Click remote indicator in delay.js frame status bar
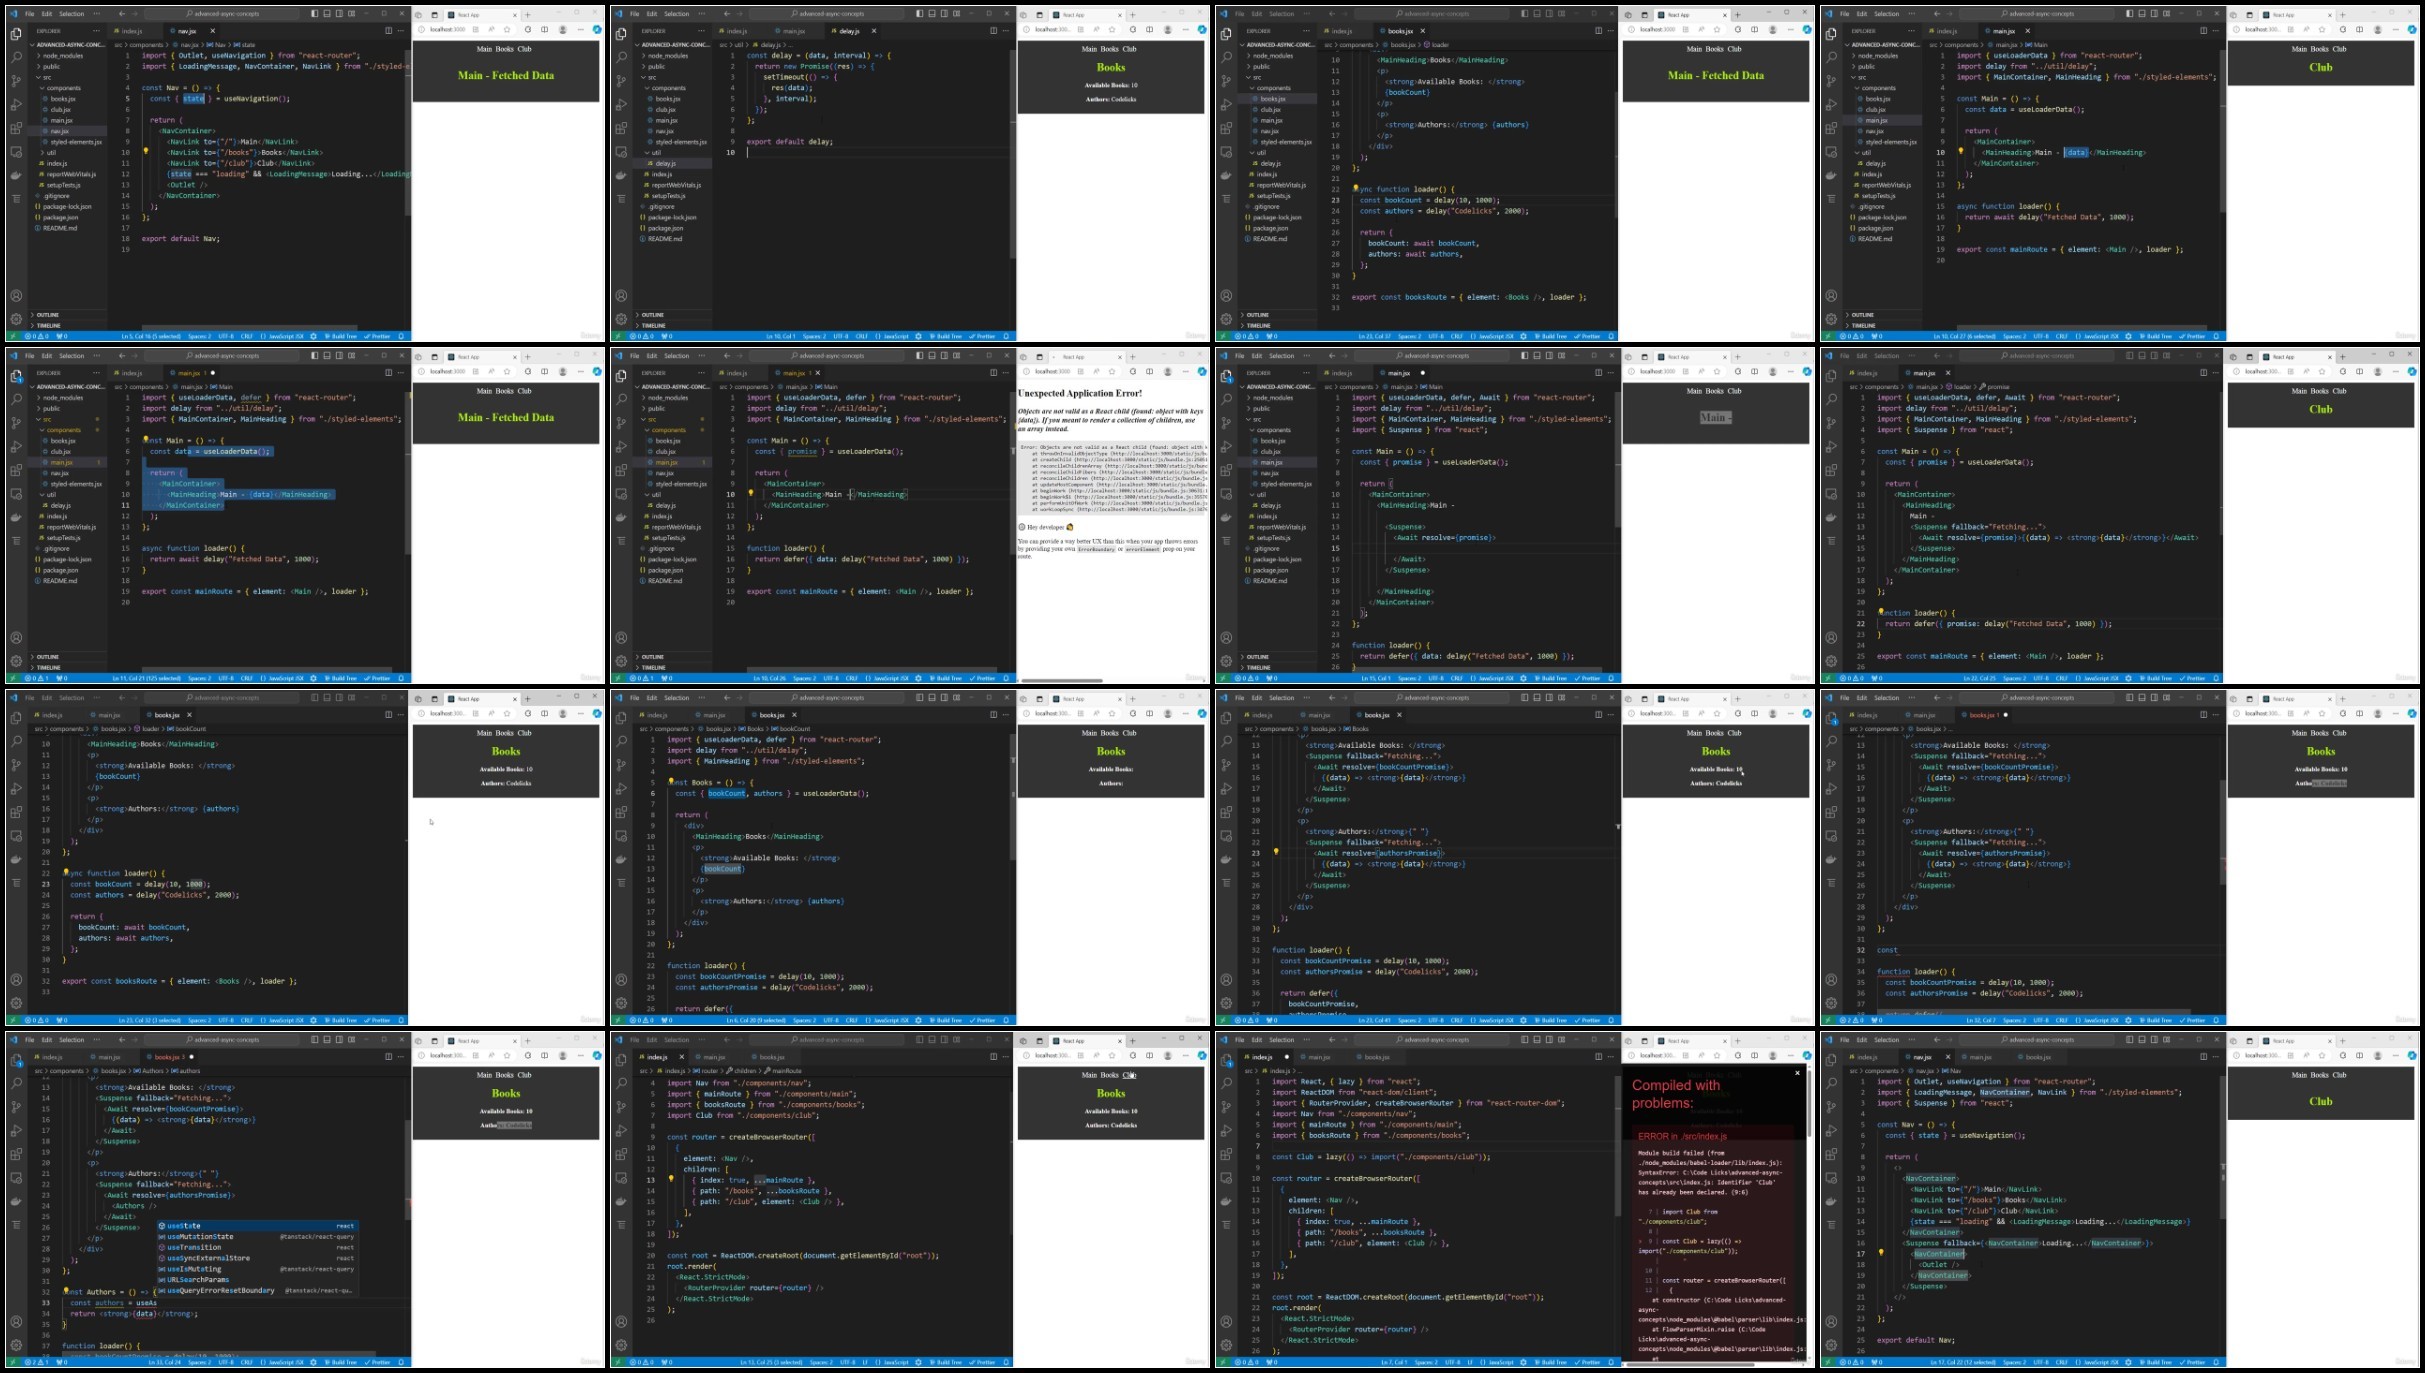2425x1373 pixels. coord(617,336)
